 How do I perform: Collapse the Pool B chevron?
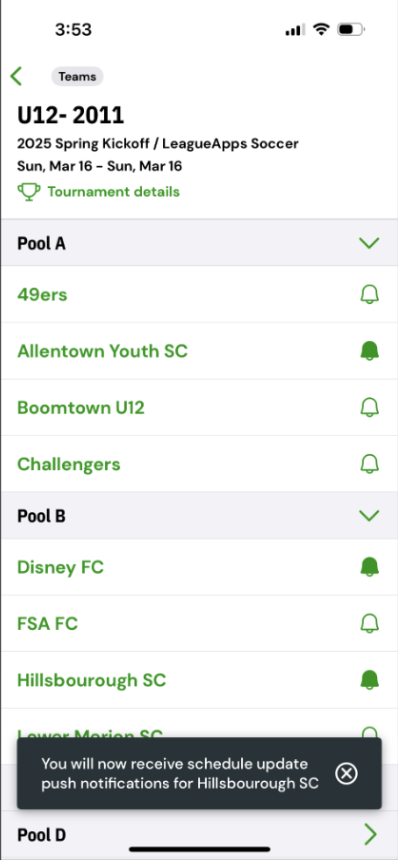pyautogui.click(x=369, y=516)
